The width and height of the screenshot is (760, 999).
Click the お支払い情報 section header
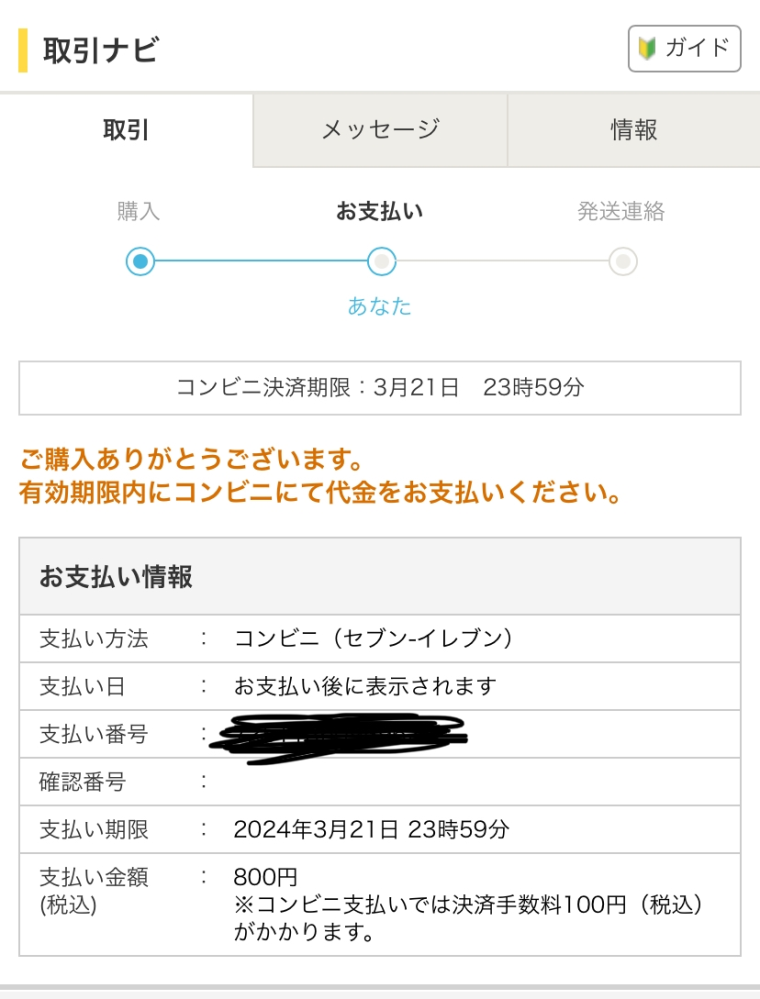tap(380, 577)
